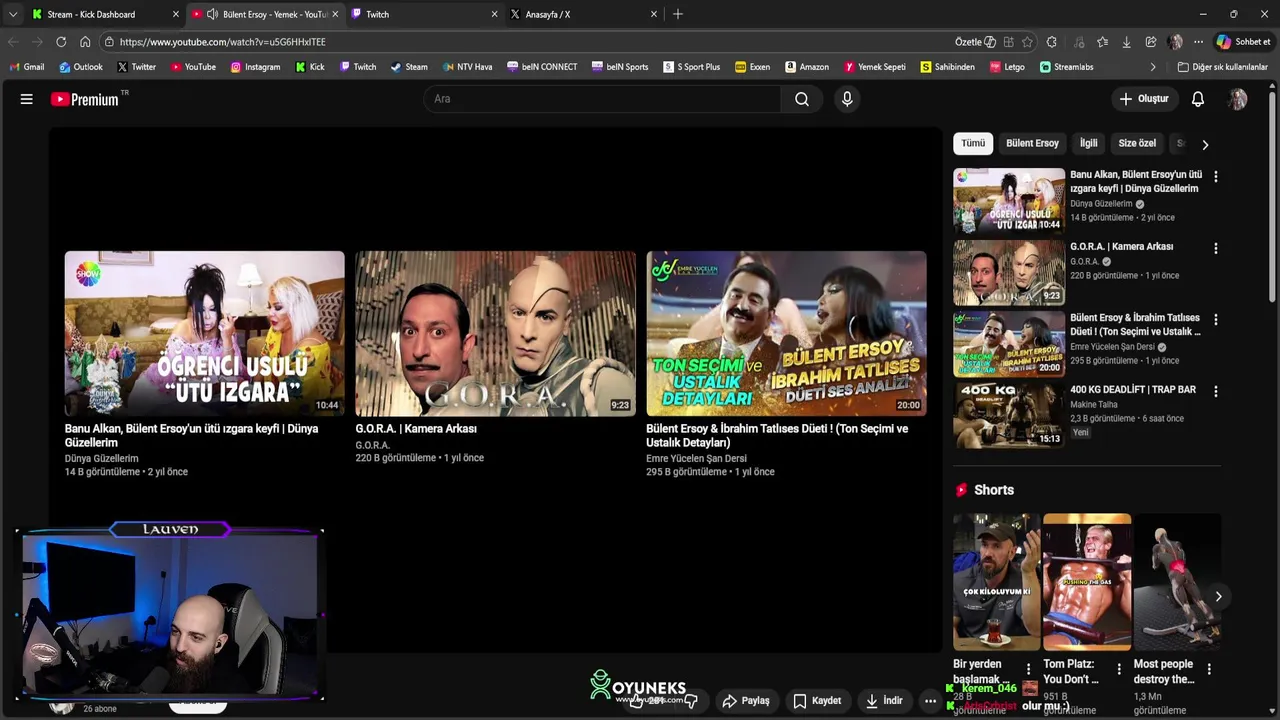
Task: Open the YouTube notifications bell
Action: [1197, 99]
